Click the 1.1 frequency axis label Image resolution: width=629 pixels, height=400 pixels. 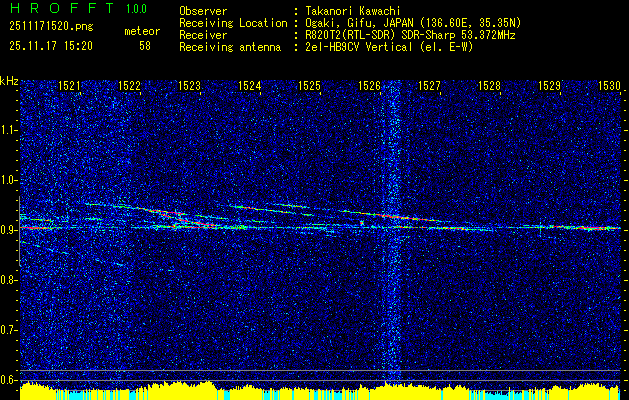coord(8,130)
